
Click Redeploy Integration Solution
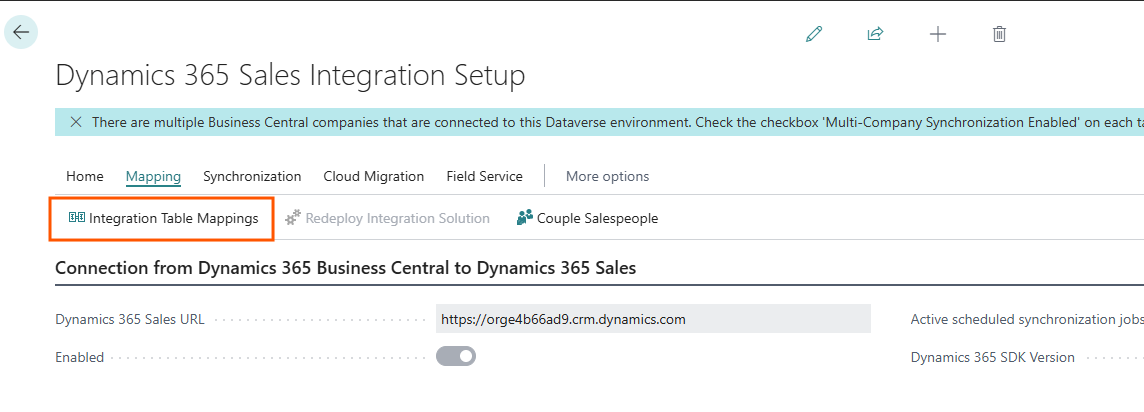(x=387, y=218)
